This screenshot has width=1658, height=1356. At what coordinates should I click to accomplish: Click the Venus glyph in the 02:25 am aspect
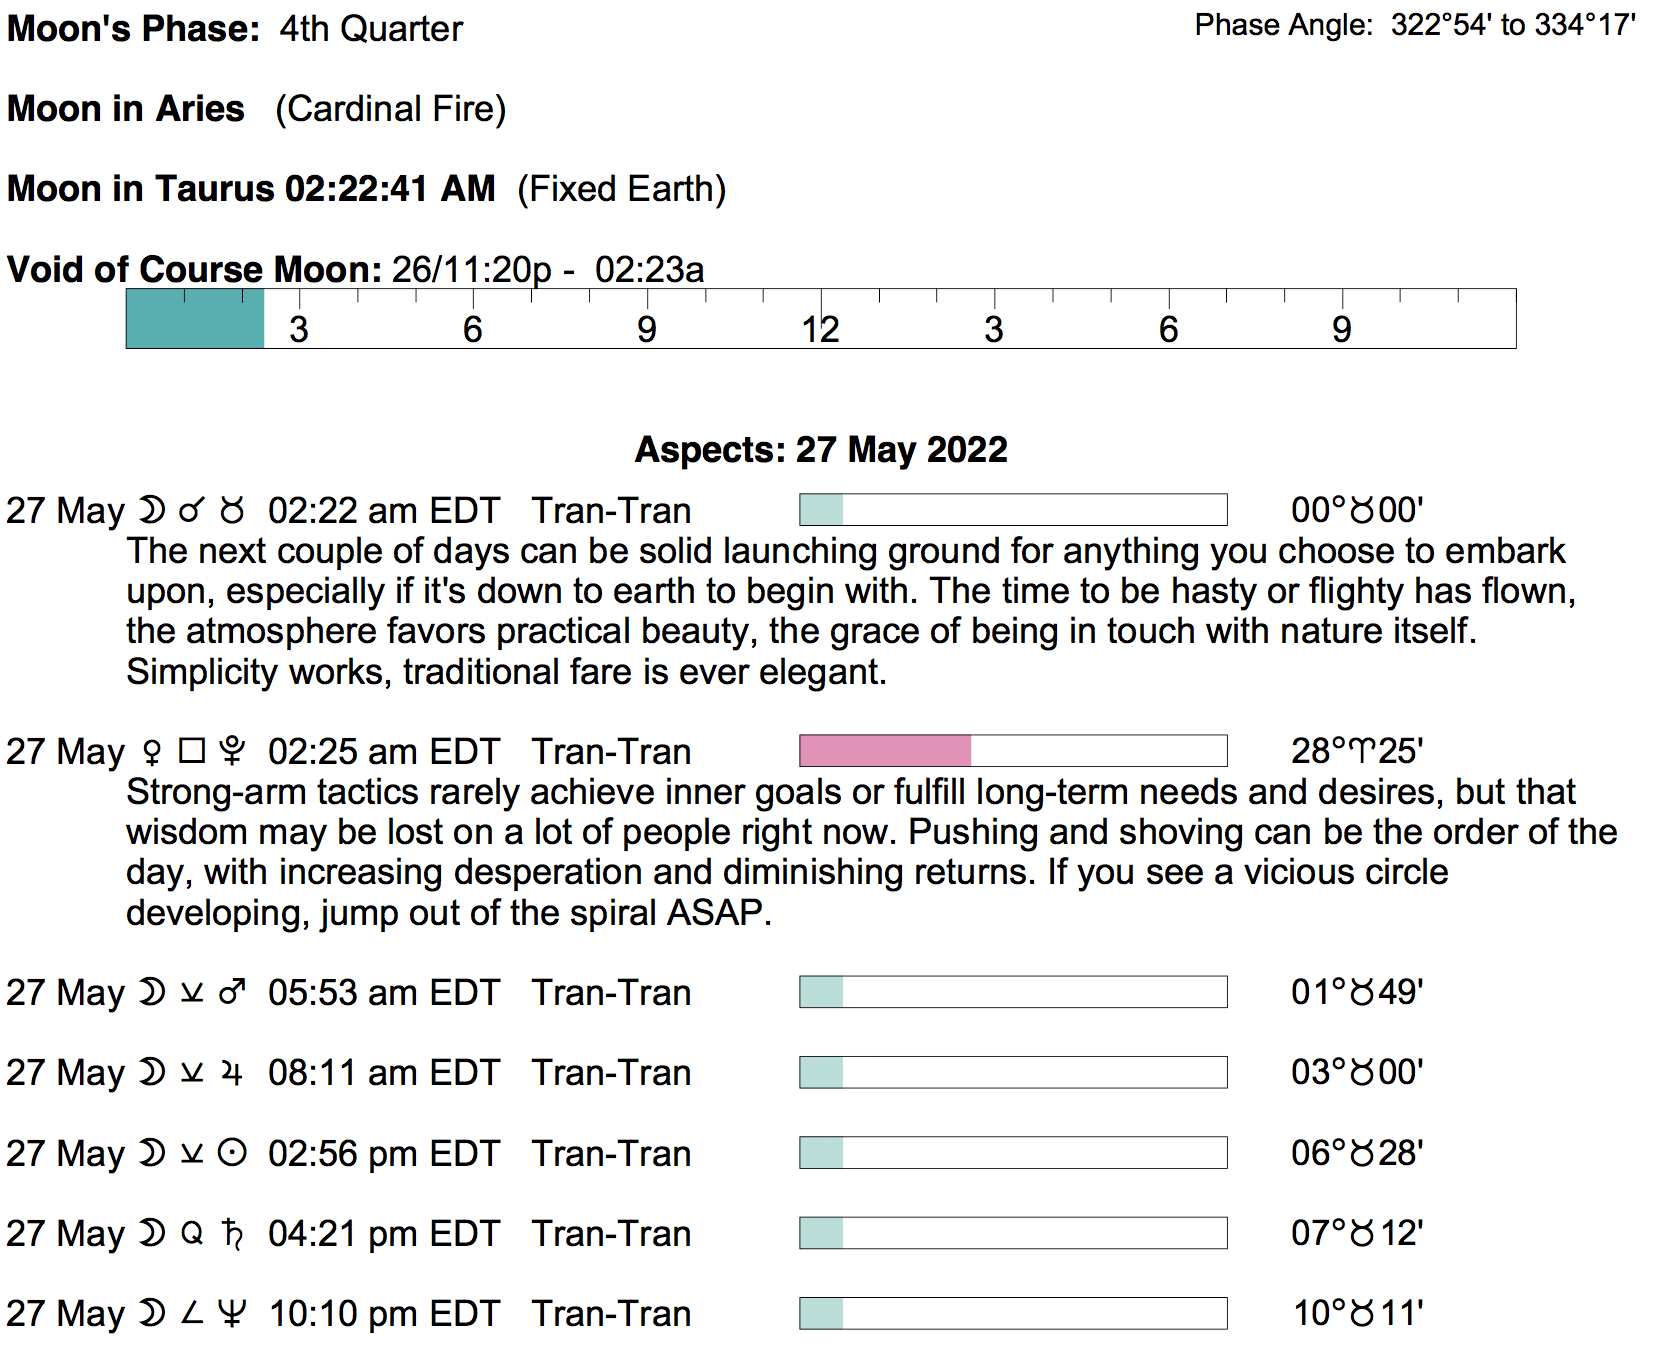(x=152, y=752)
